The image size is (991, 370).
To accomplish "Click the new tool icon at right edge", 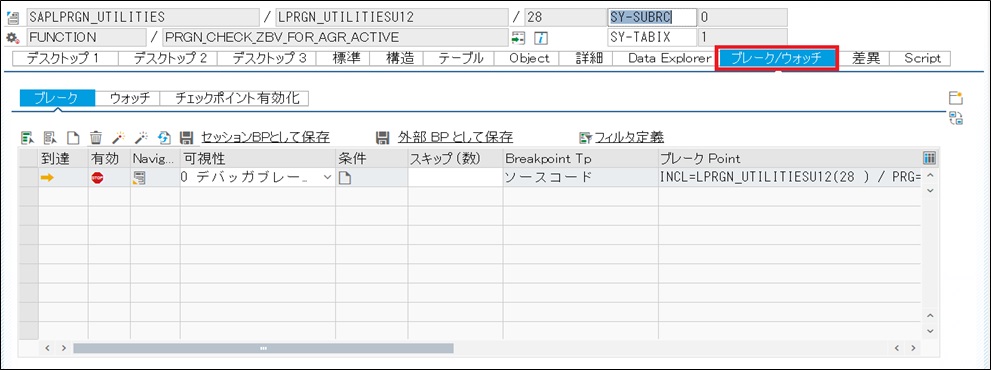I will point(956,98).
